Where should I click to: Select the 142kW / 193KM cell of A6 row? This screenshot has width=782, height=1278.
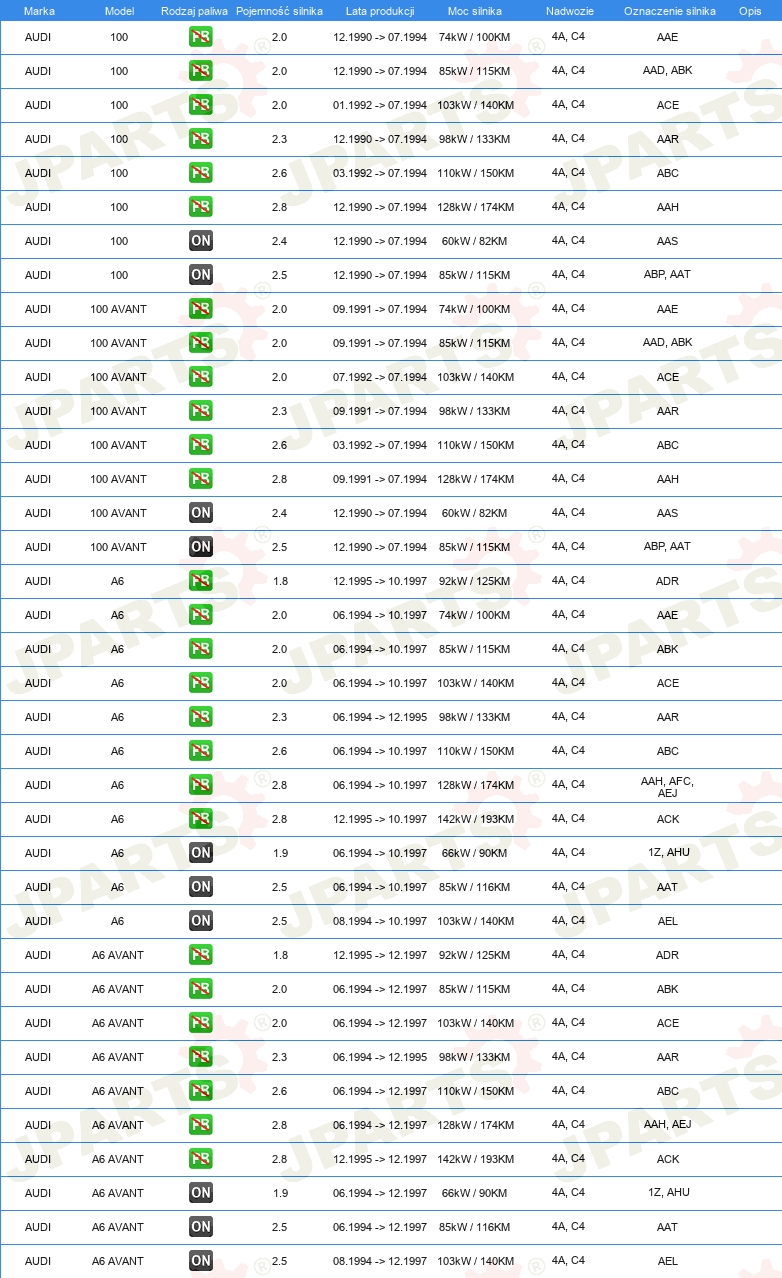[475, 819]
